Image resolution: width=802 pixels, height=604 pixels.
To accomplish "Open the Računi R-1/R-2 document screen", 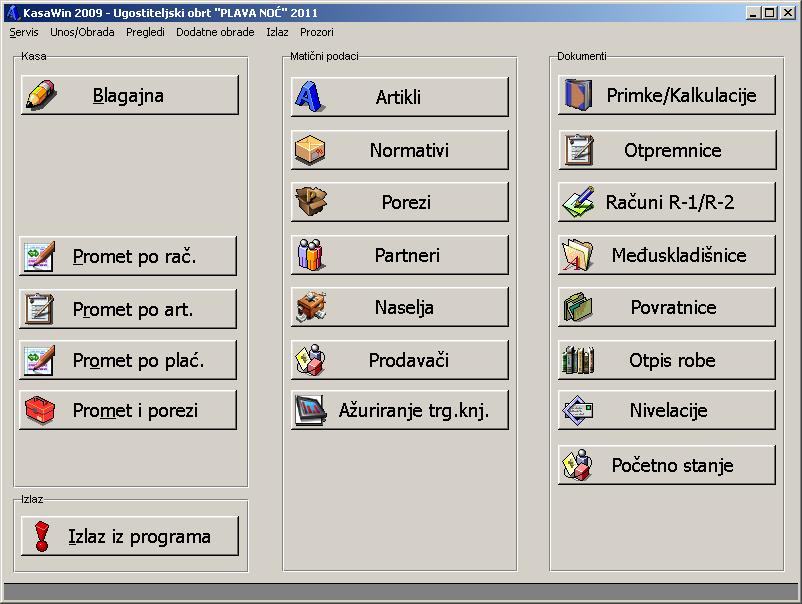I will 666,203.
